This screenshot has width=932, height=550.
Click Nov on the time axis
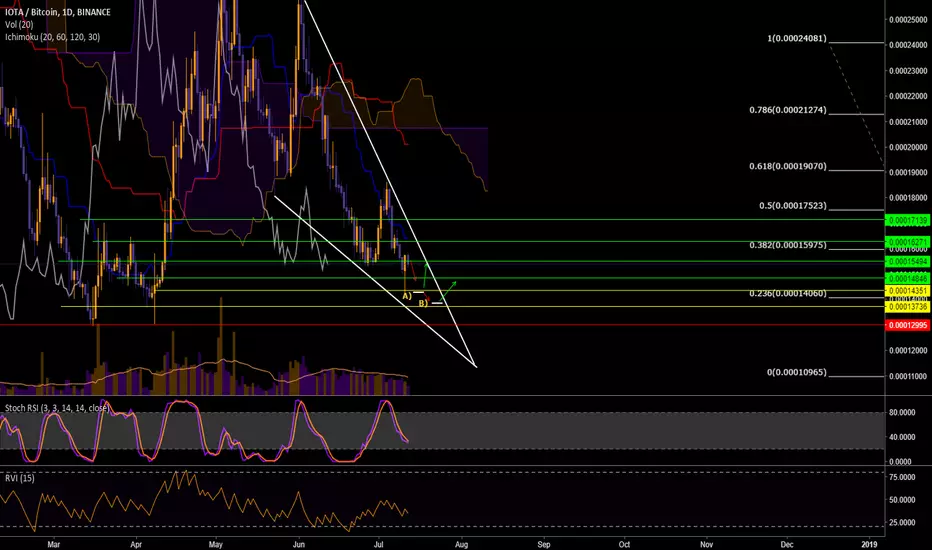coord(706,544)
